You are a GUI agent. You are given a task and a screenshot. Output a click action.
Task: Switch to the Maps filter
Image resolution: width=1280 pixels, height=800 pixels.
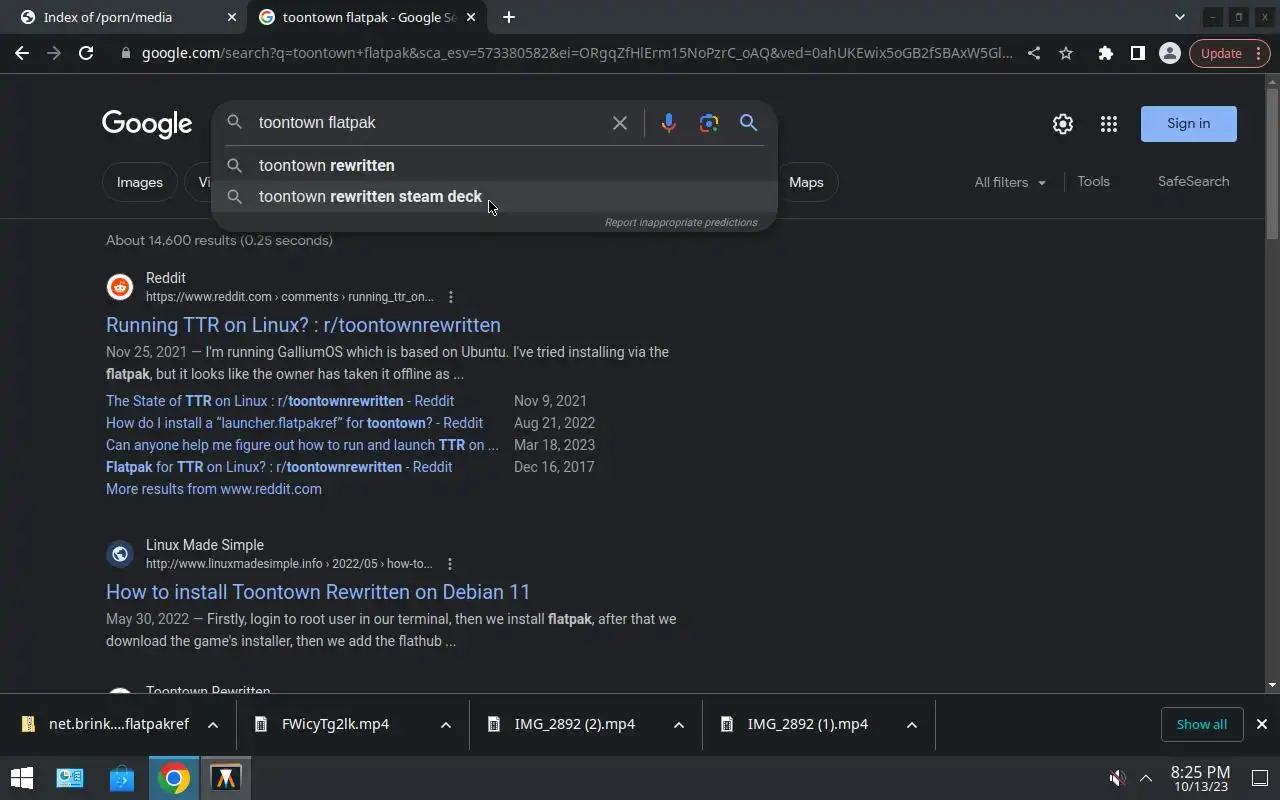(806, 182)
